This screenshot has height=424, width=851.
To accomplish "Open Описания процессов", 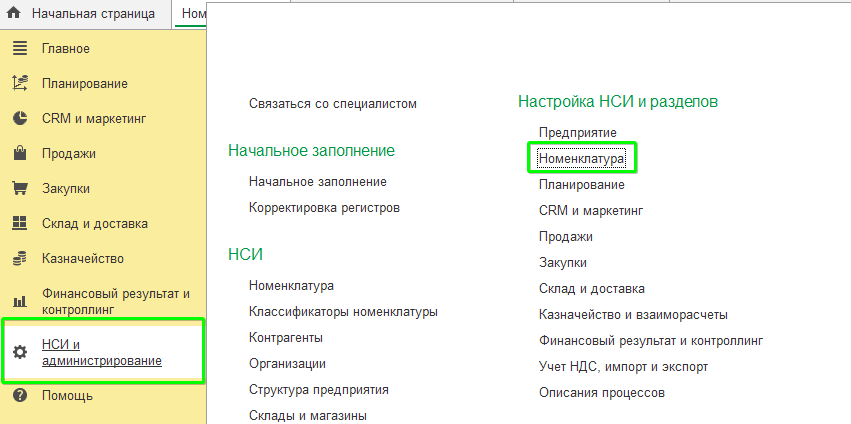I will tap(602, 393).
